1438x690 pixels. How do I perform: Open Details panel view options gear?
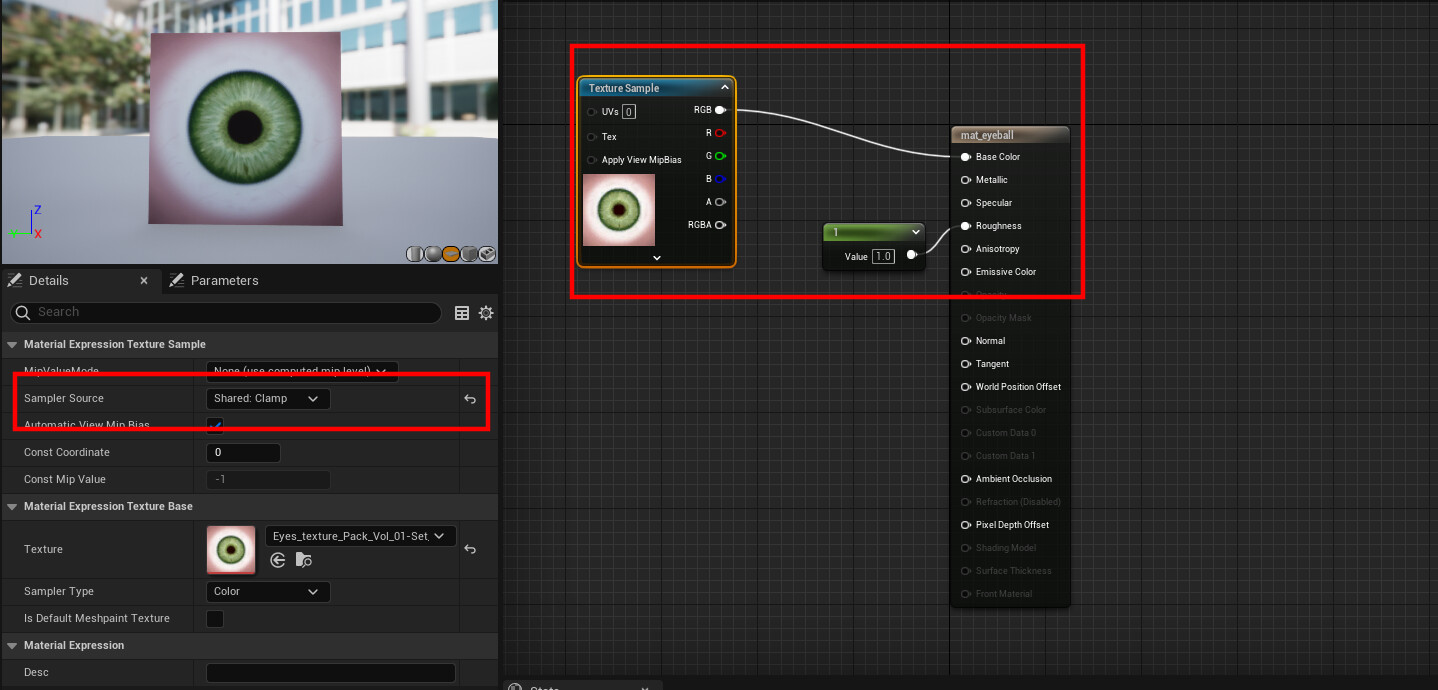(x=486, y=312)
